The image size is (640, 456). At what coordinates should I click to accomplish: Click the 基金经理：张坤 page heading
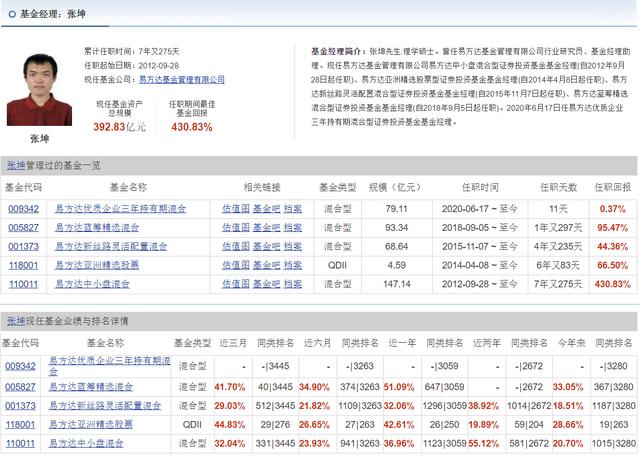(53, 14)
